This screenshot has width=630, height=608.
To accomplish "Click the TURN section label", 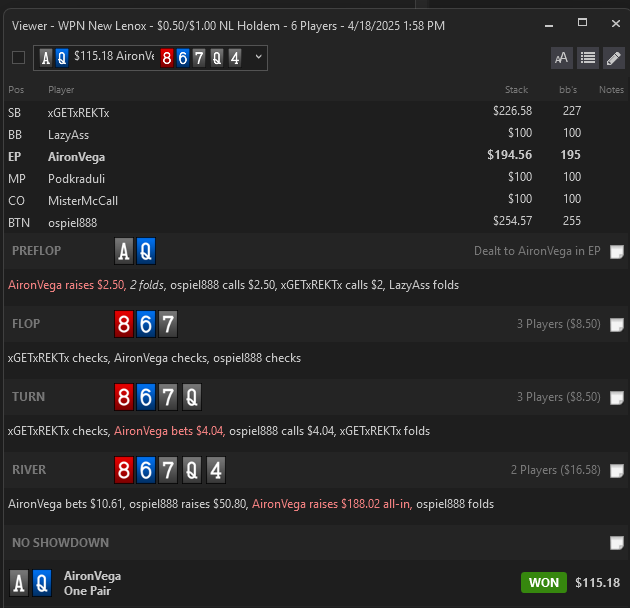I will [x=29, y=397].
